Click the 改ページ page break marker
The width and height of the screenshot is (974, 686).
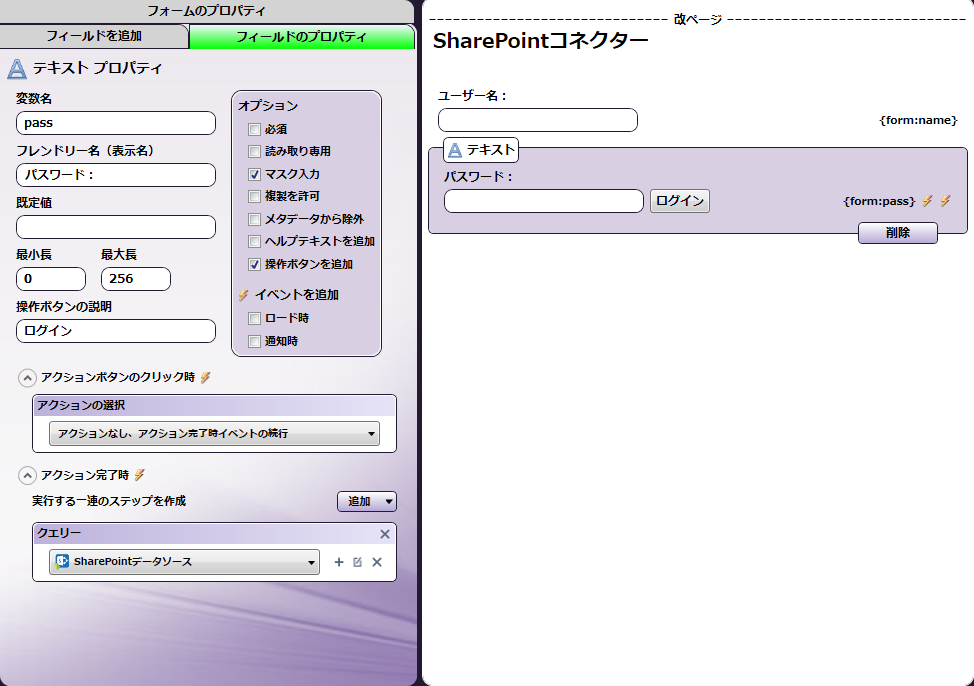pyautogui.click(x=698, y=19)
